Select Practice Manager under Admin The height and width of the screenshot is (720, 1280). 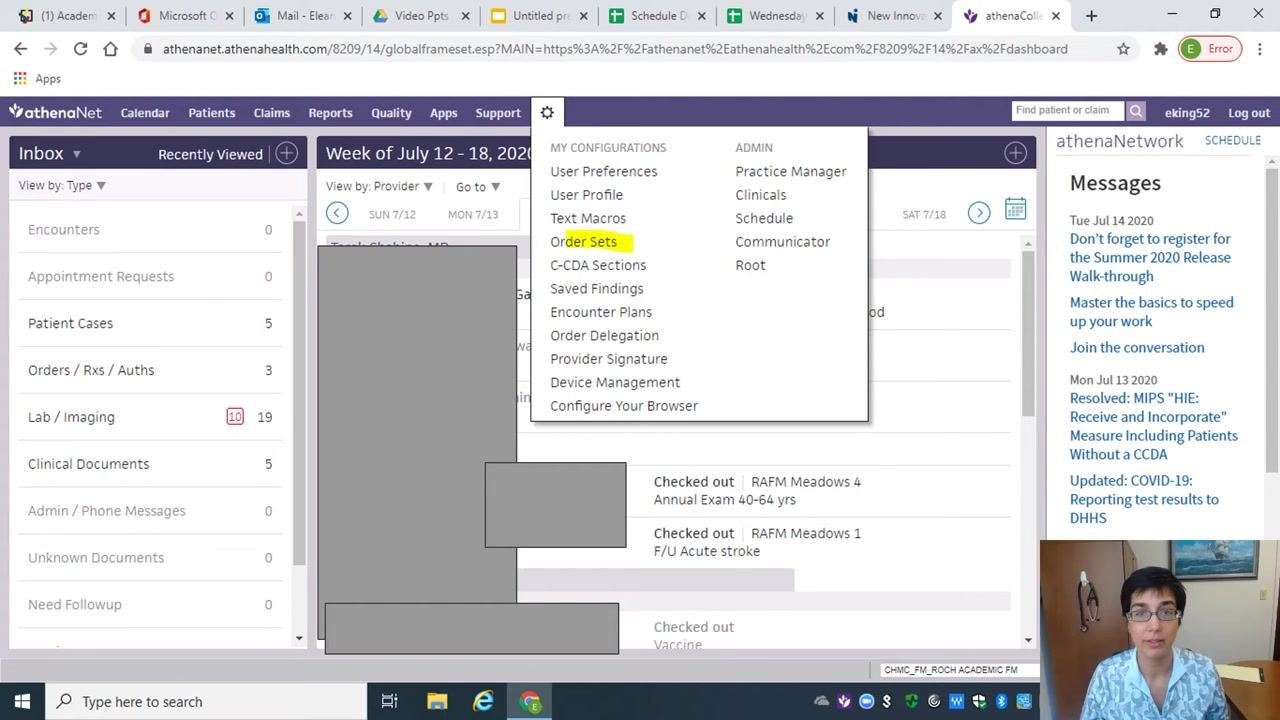791,171
